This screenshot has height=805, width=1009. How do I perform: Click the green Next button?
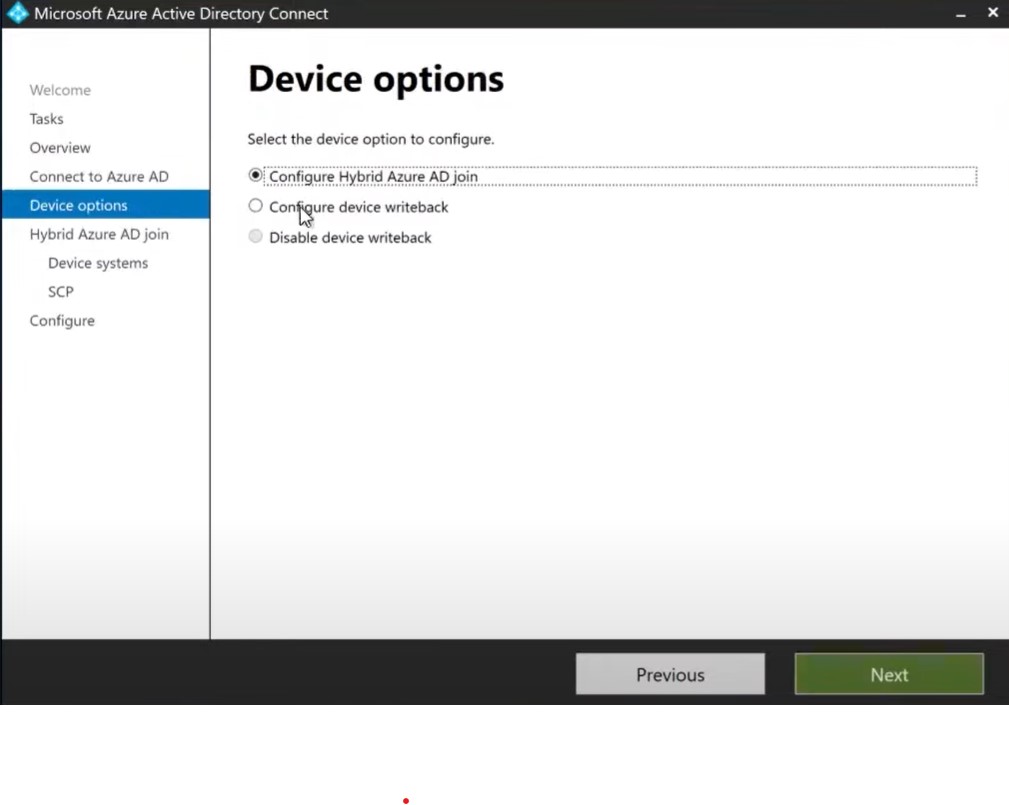[889, 674]
